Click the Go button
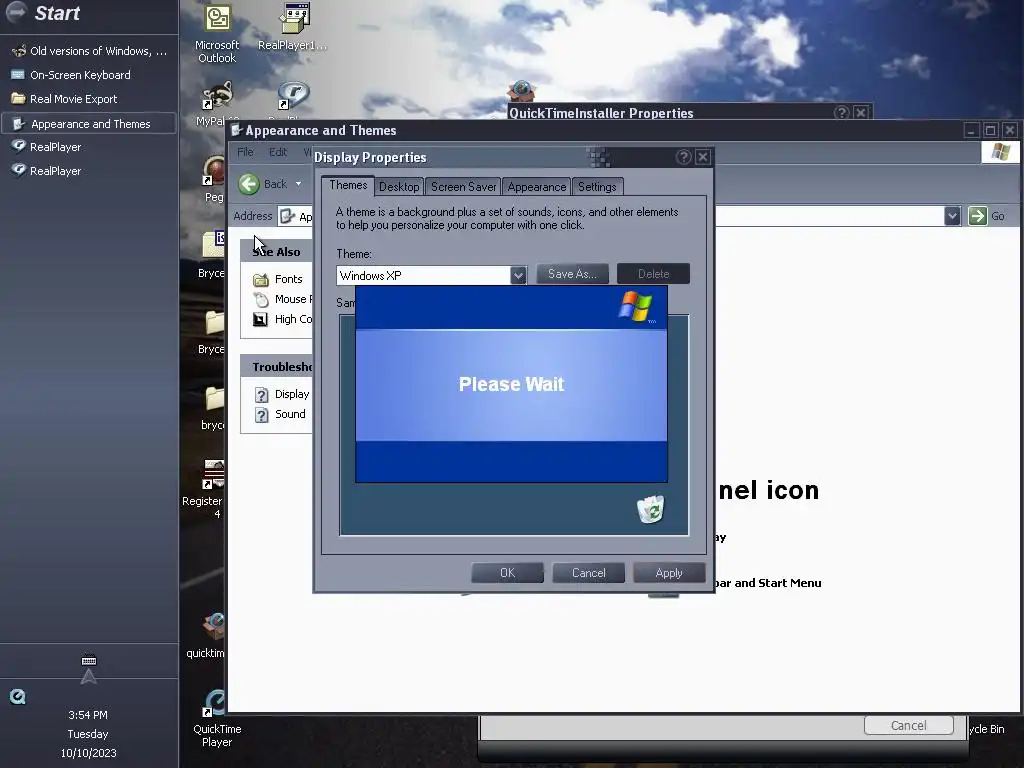The height and width of the screenshot is (768, 1024). pos(987,216)
